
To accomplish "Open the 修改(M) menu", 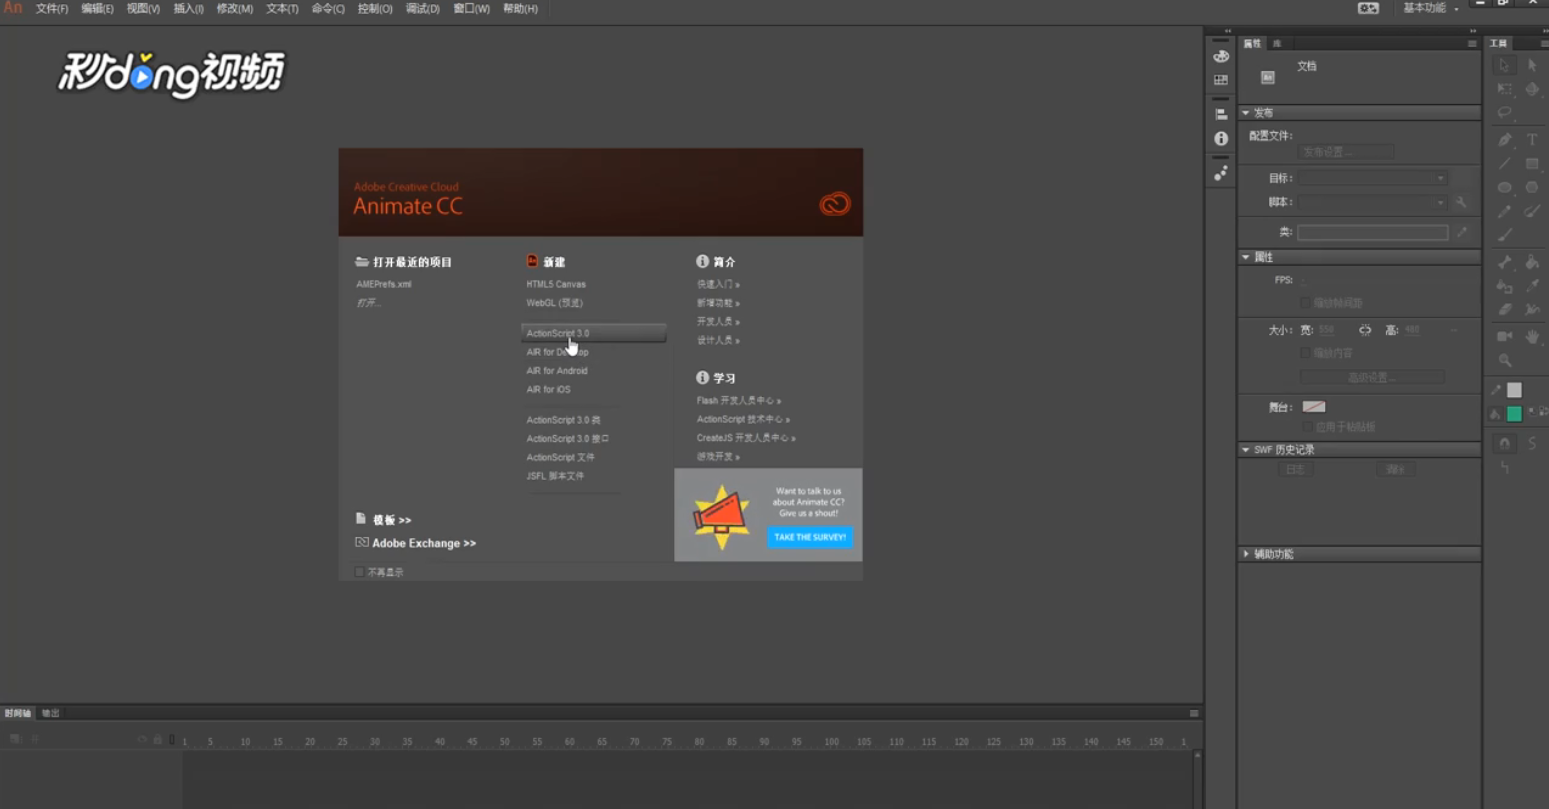I will coord(235,9).
